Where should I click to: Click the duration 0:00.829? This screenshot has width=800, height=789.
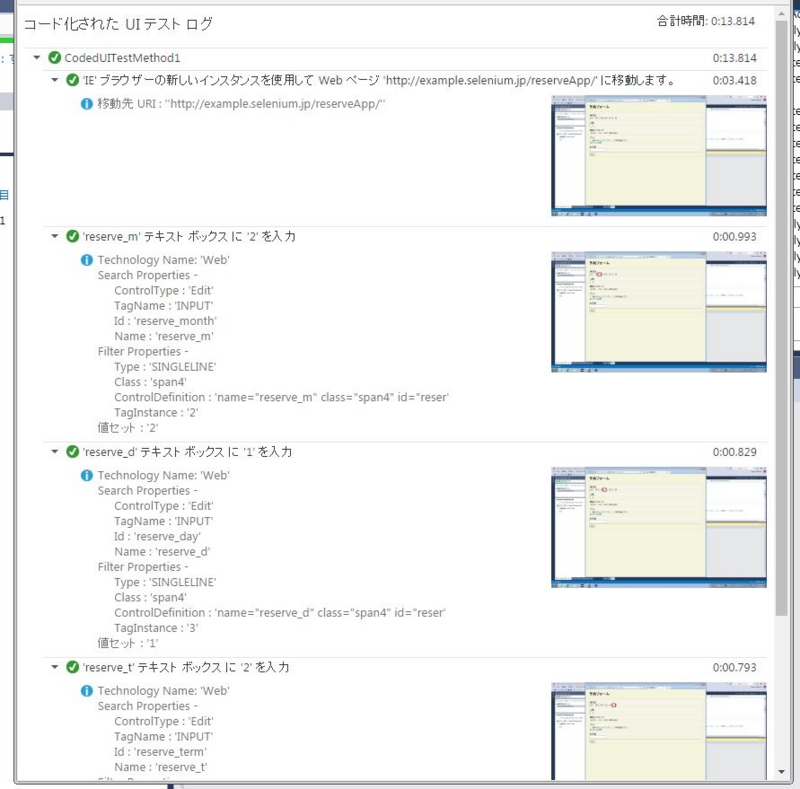(x=735, y=452)
